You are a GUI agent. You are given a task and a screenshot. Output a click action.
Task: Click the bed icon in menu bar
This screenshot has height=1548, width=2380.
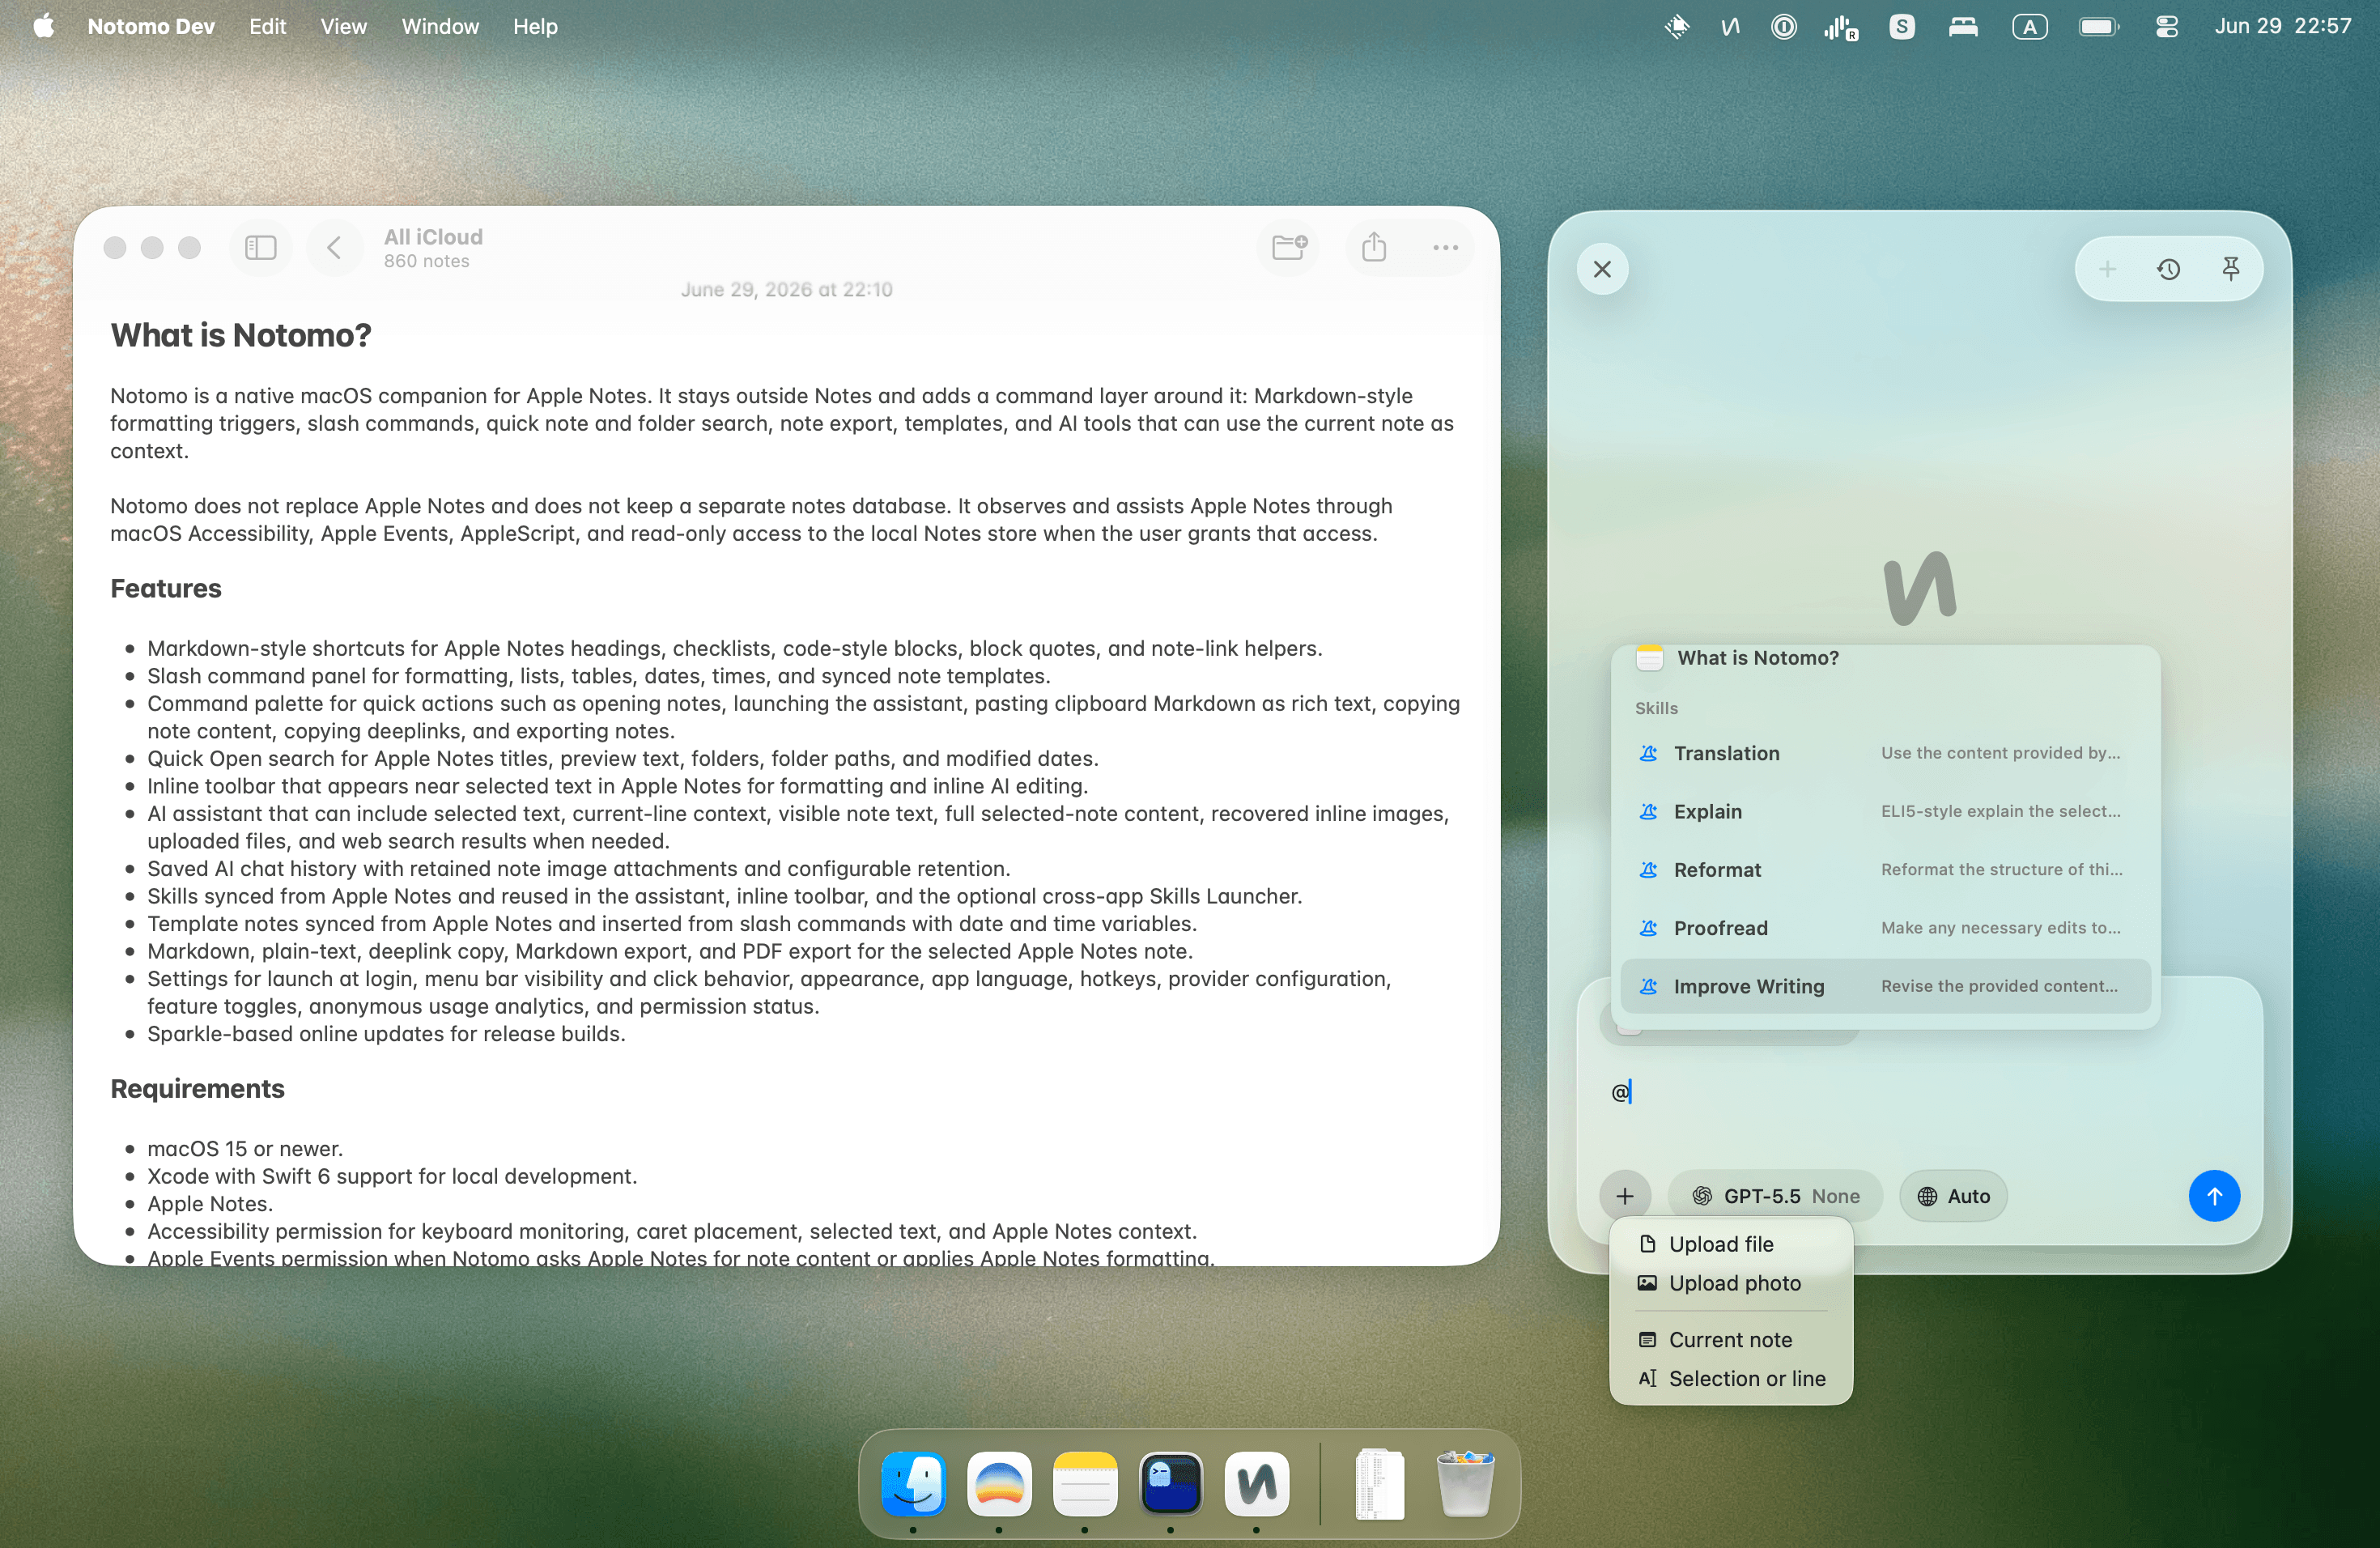pos(1963,27)
